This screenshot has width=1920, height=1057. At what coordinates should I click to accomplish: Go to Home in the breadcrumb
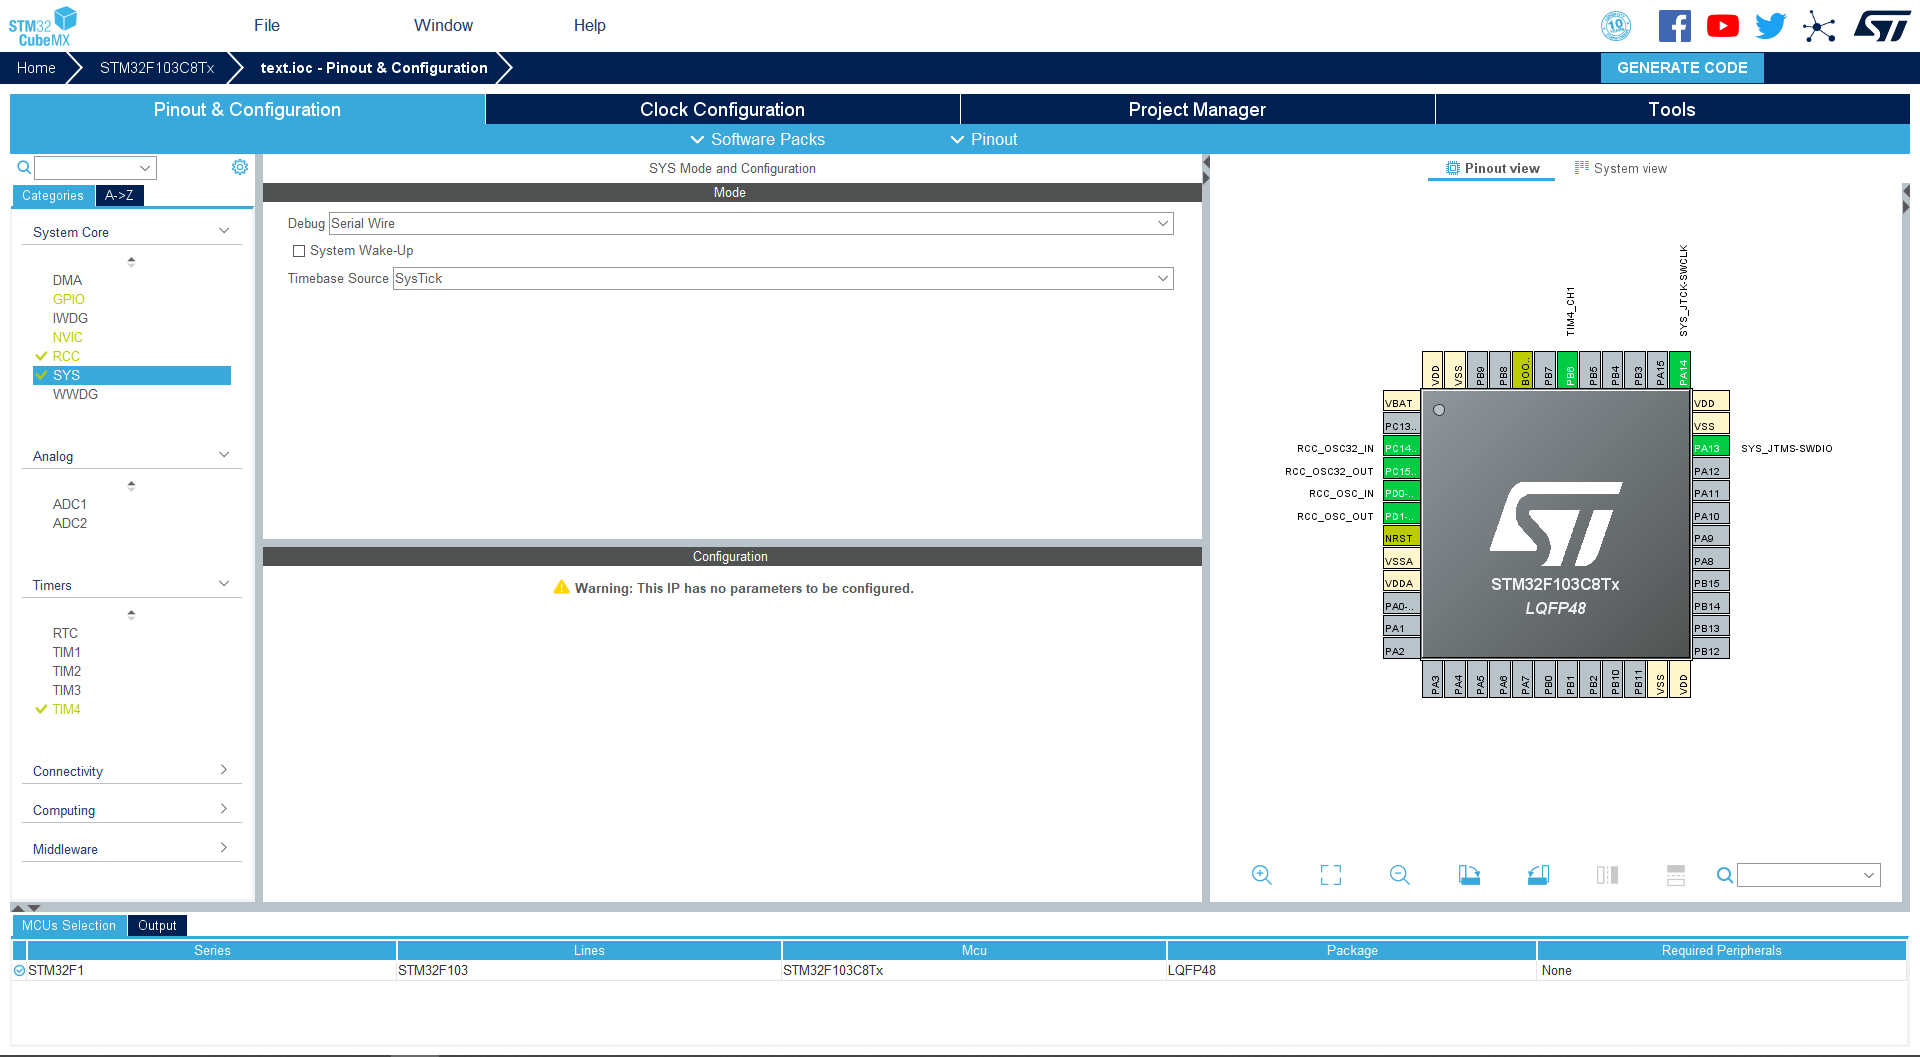tap(36, 68)
